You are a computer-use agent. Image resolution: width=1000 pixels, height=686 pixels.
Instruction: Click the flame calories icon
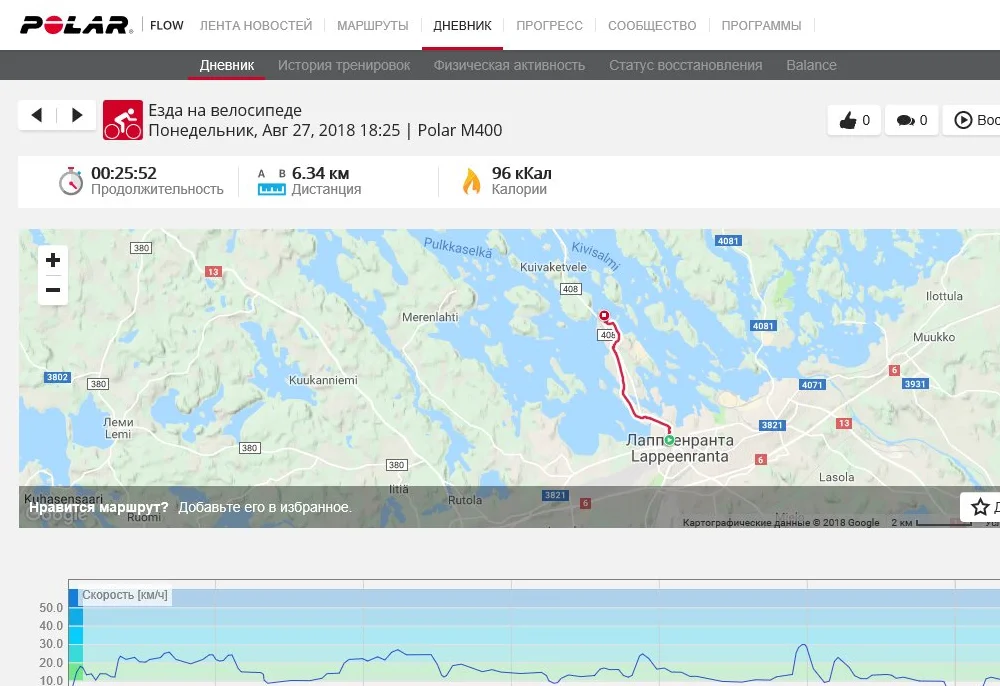coord(471,181)
